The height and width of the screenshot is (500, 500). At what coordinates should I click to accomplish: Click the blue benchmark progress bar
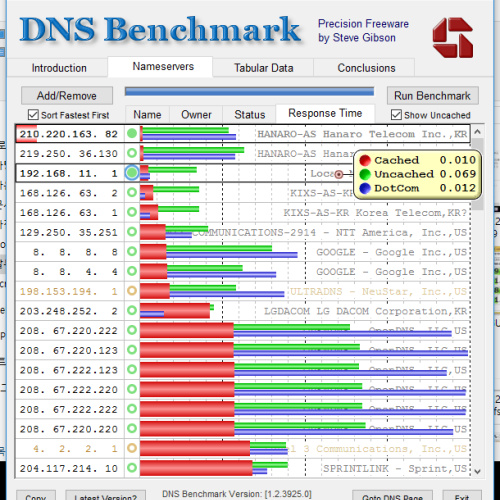(249, 92)
